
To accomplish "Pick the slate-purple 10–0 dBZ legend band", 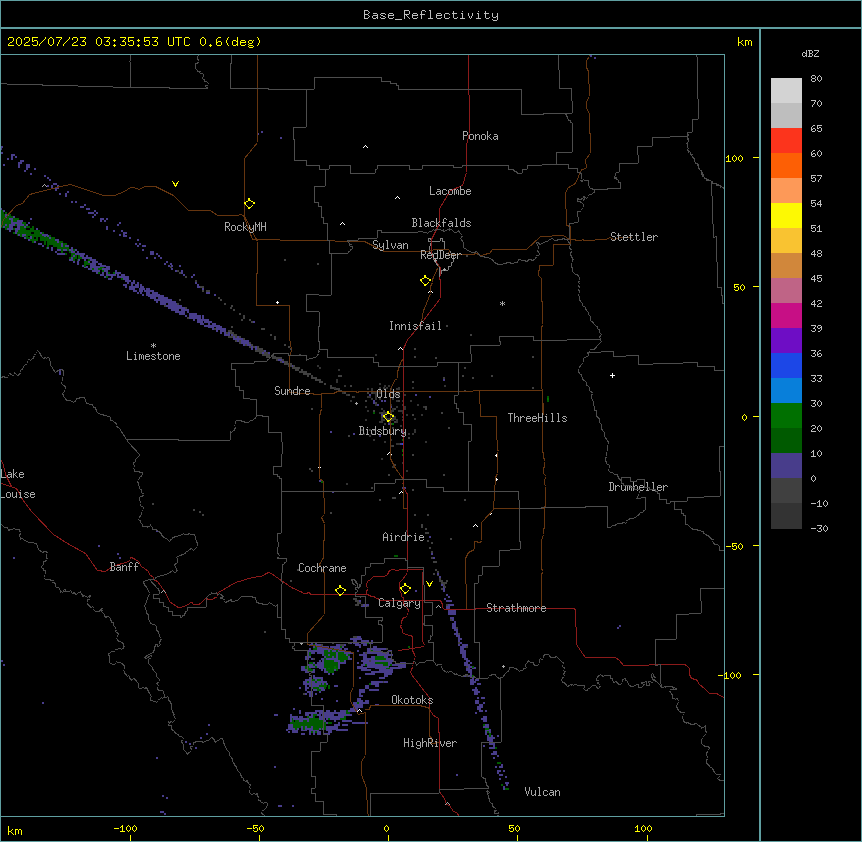I will click(x=786, y=466).
